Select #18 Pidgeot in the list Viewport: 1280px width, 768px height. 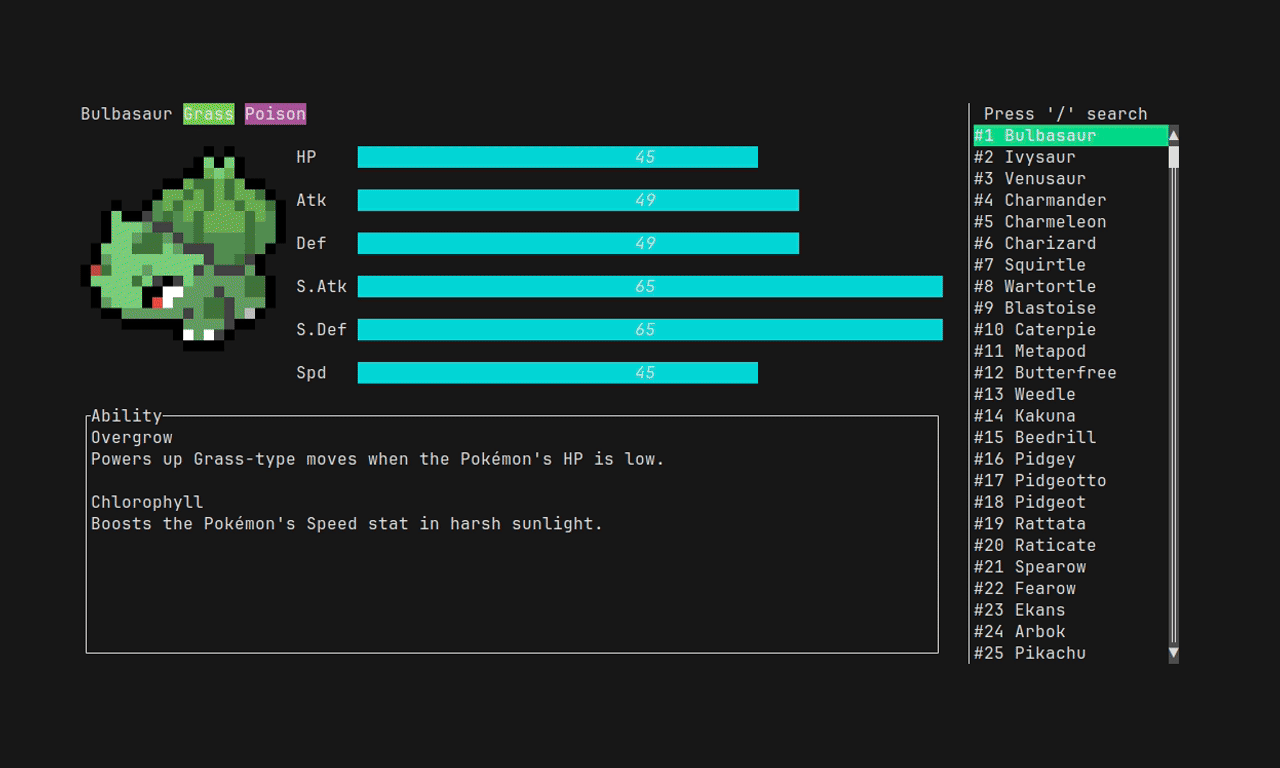1071,502
